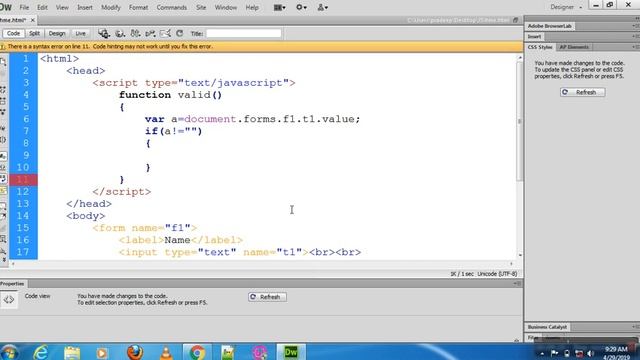640x360 pixels.
Task: Click Restore window button for document
Action: tap(516, 20)
